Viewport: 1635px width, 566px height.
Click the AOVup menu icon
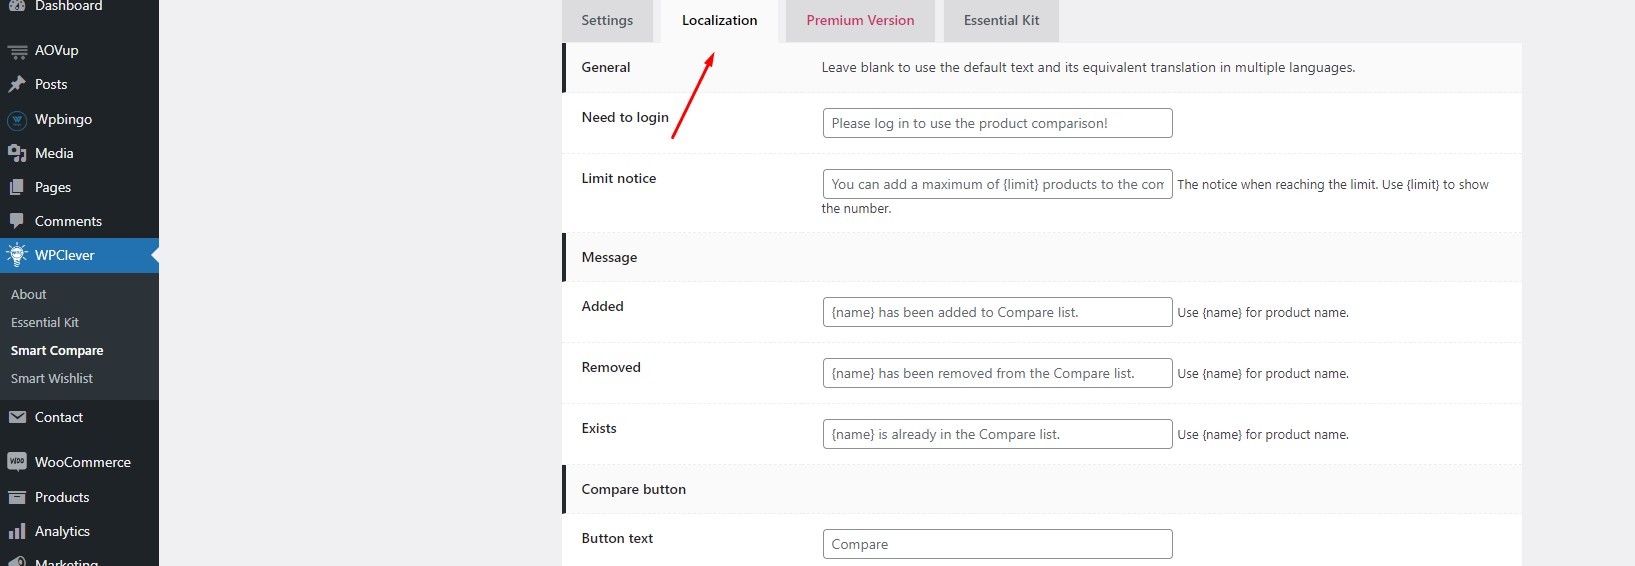(x=17, y=51)
